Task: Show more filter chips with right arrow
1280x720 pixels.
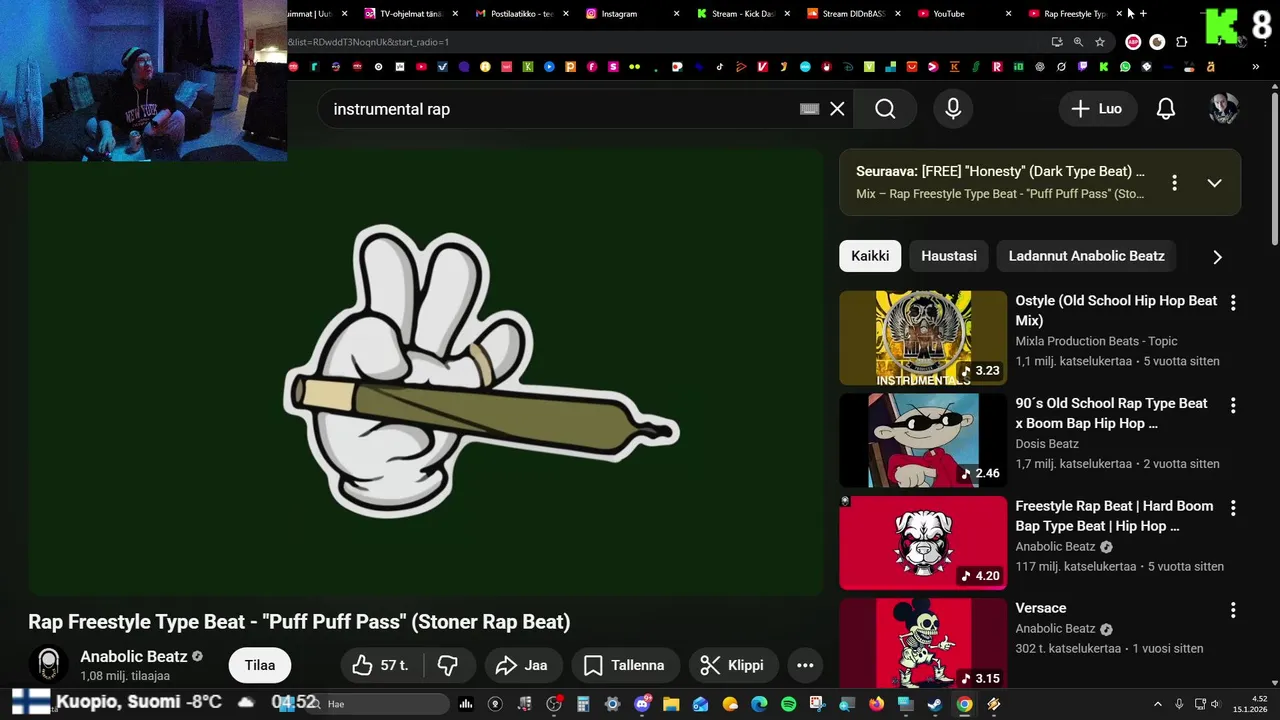Action: click(x=1217, y=257)
